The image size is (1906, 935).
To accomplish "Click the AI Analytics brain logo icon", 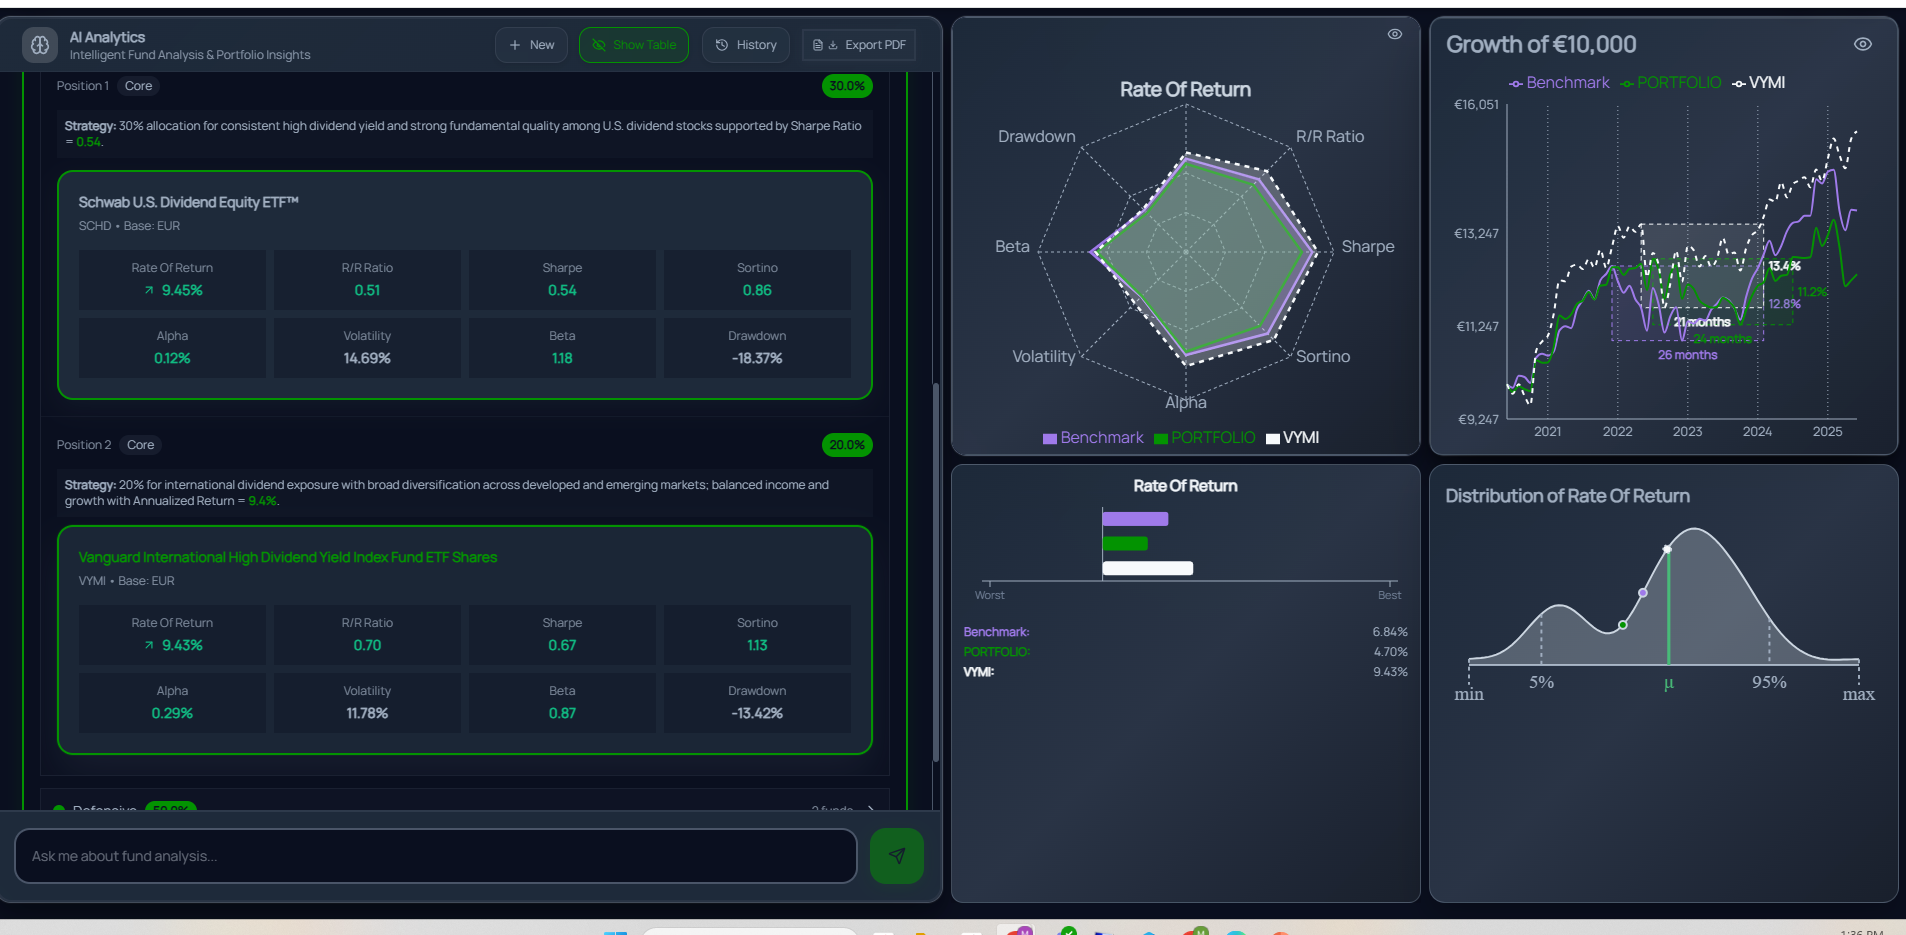I will pos(40,45).
